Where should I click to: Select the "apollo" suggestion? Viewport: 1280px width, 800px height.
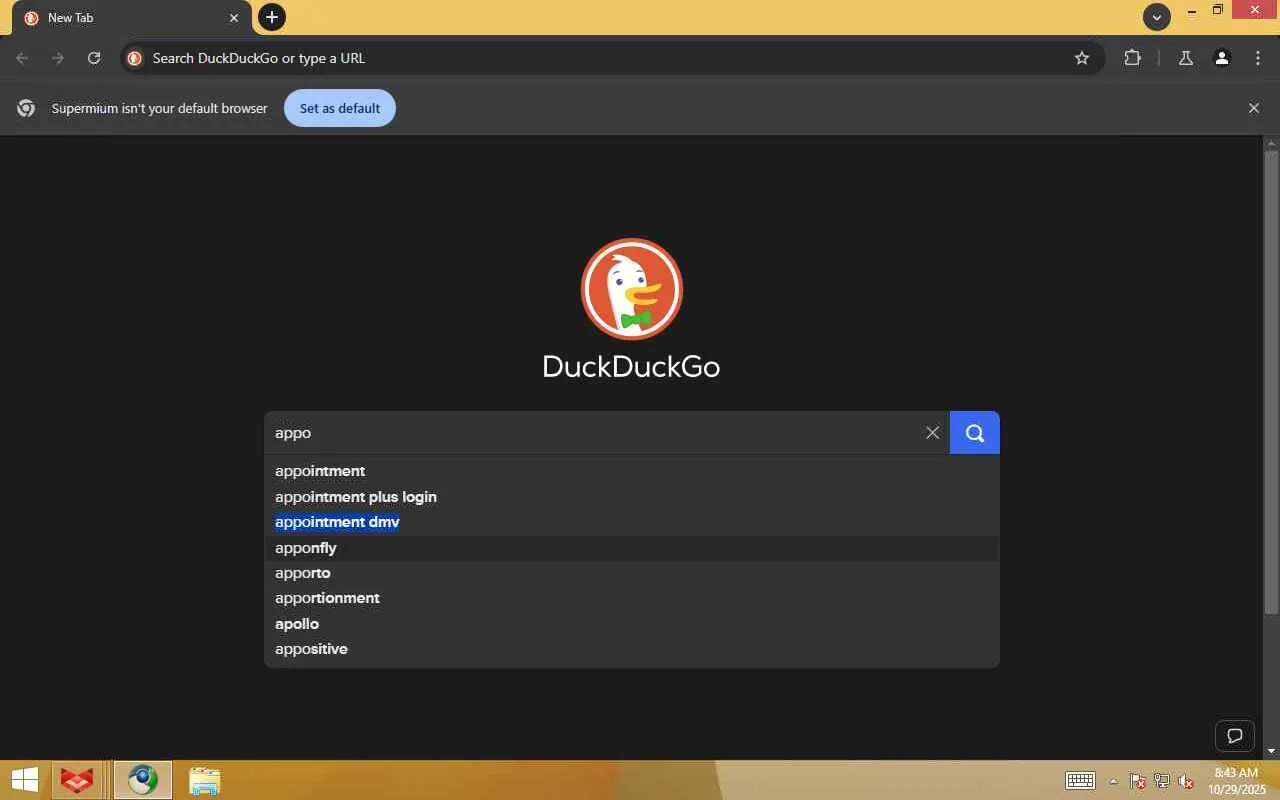pyautogui.click(x=632, y=624)
